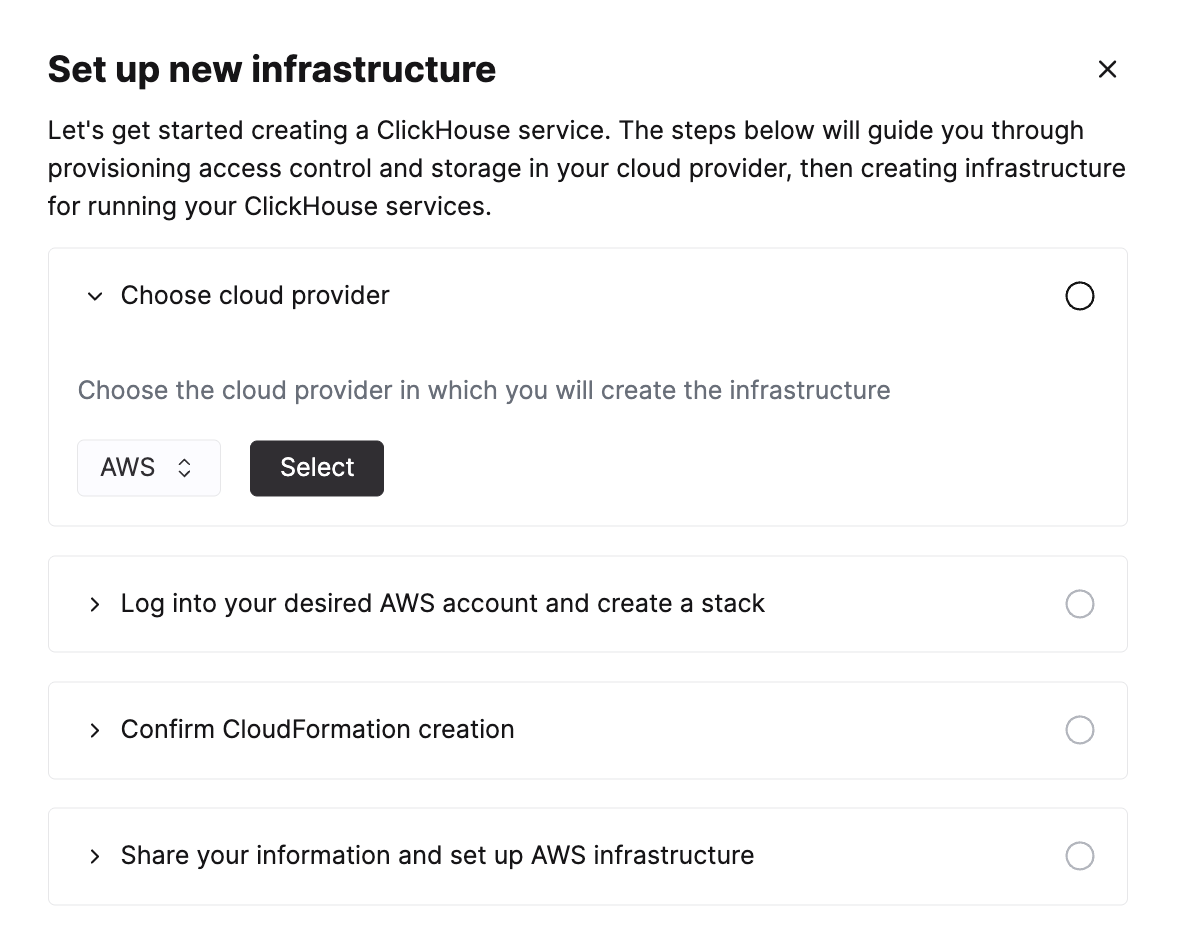Click the Log into AWS account status circle

click(1079, 604)
